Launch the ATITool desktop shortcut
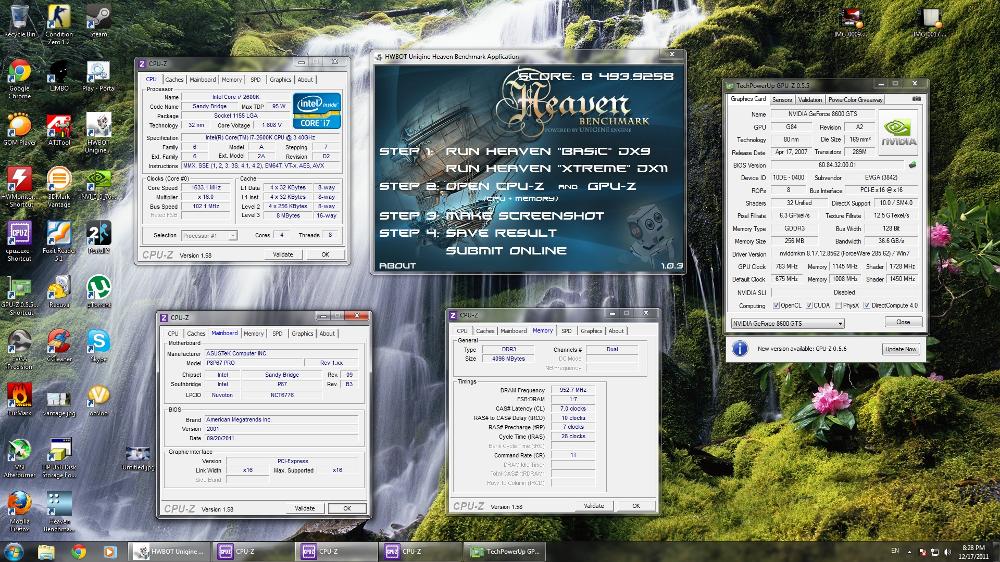 point(59,129)
